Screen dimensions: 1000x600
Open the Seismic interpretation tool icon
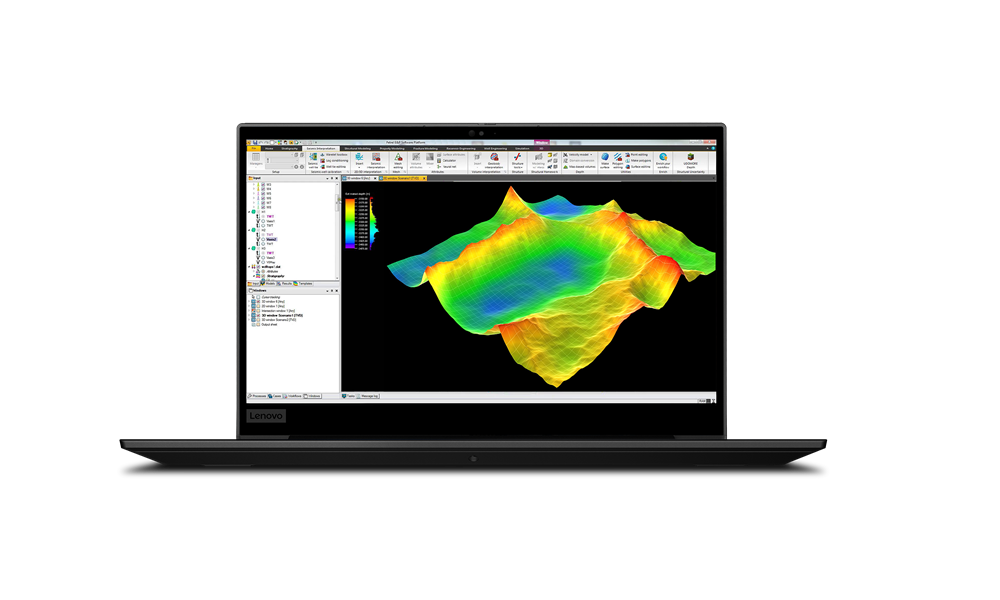(x=376, y=160)
